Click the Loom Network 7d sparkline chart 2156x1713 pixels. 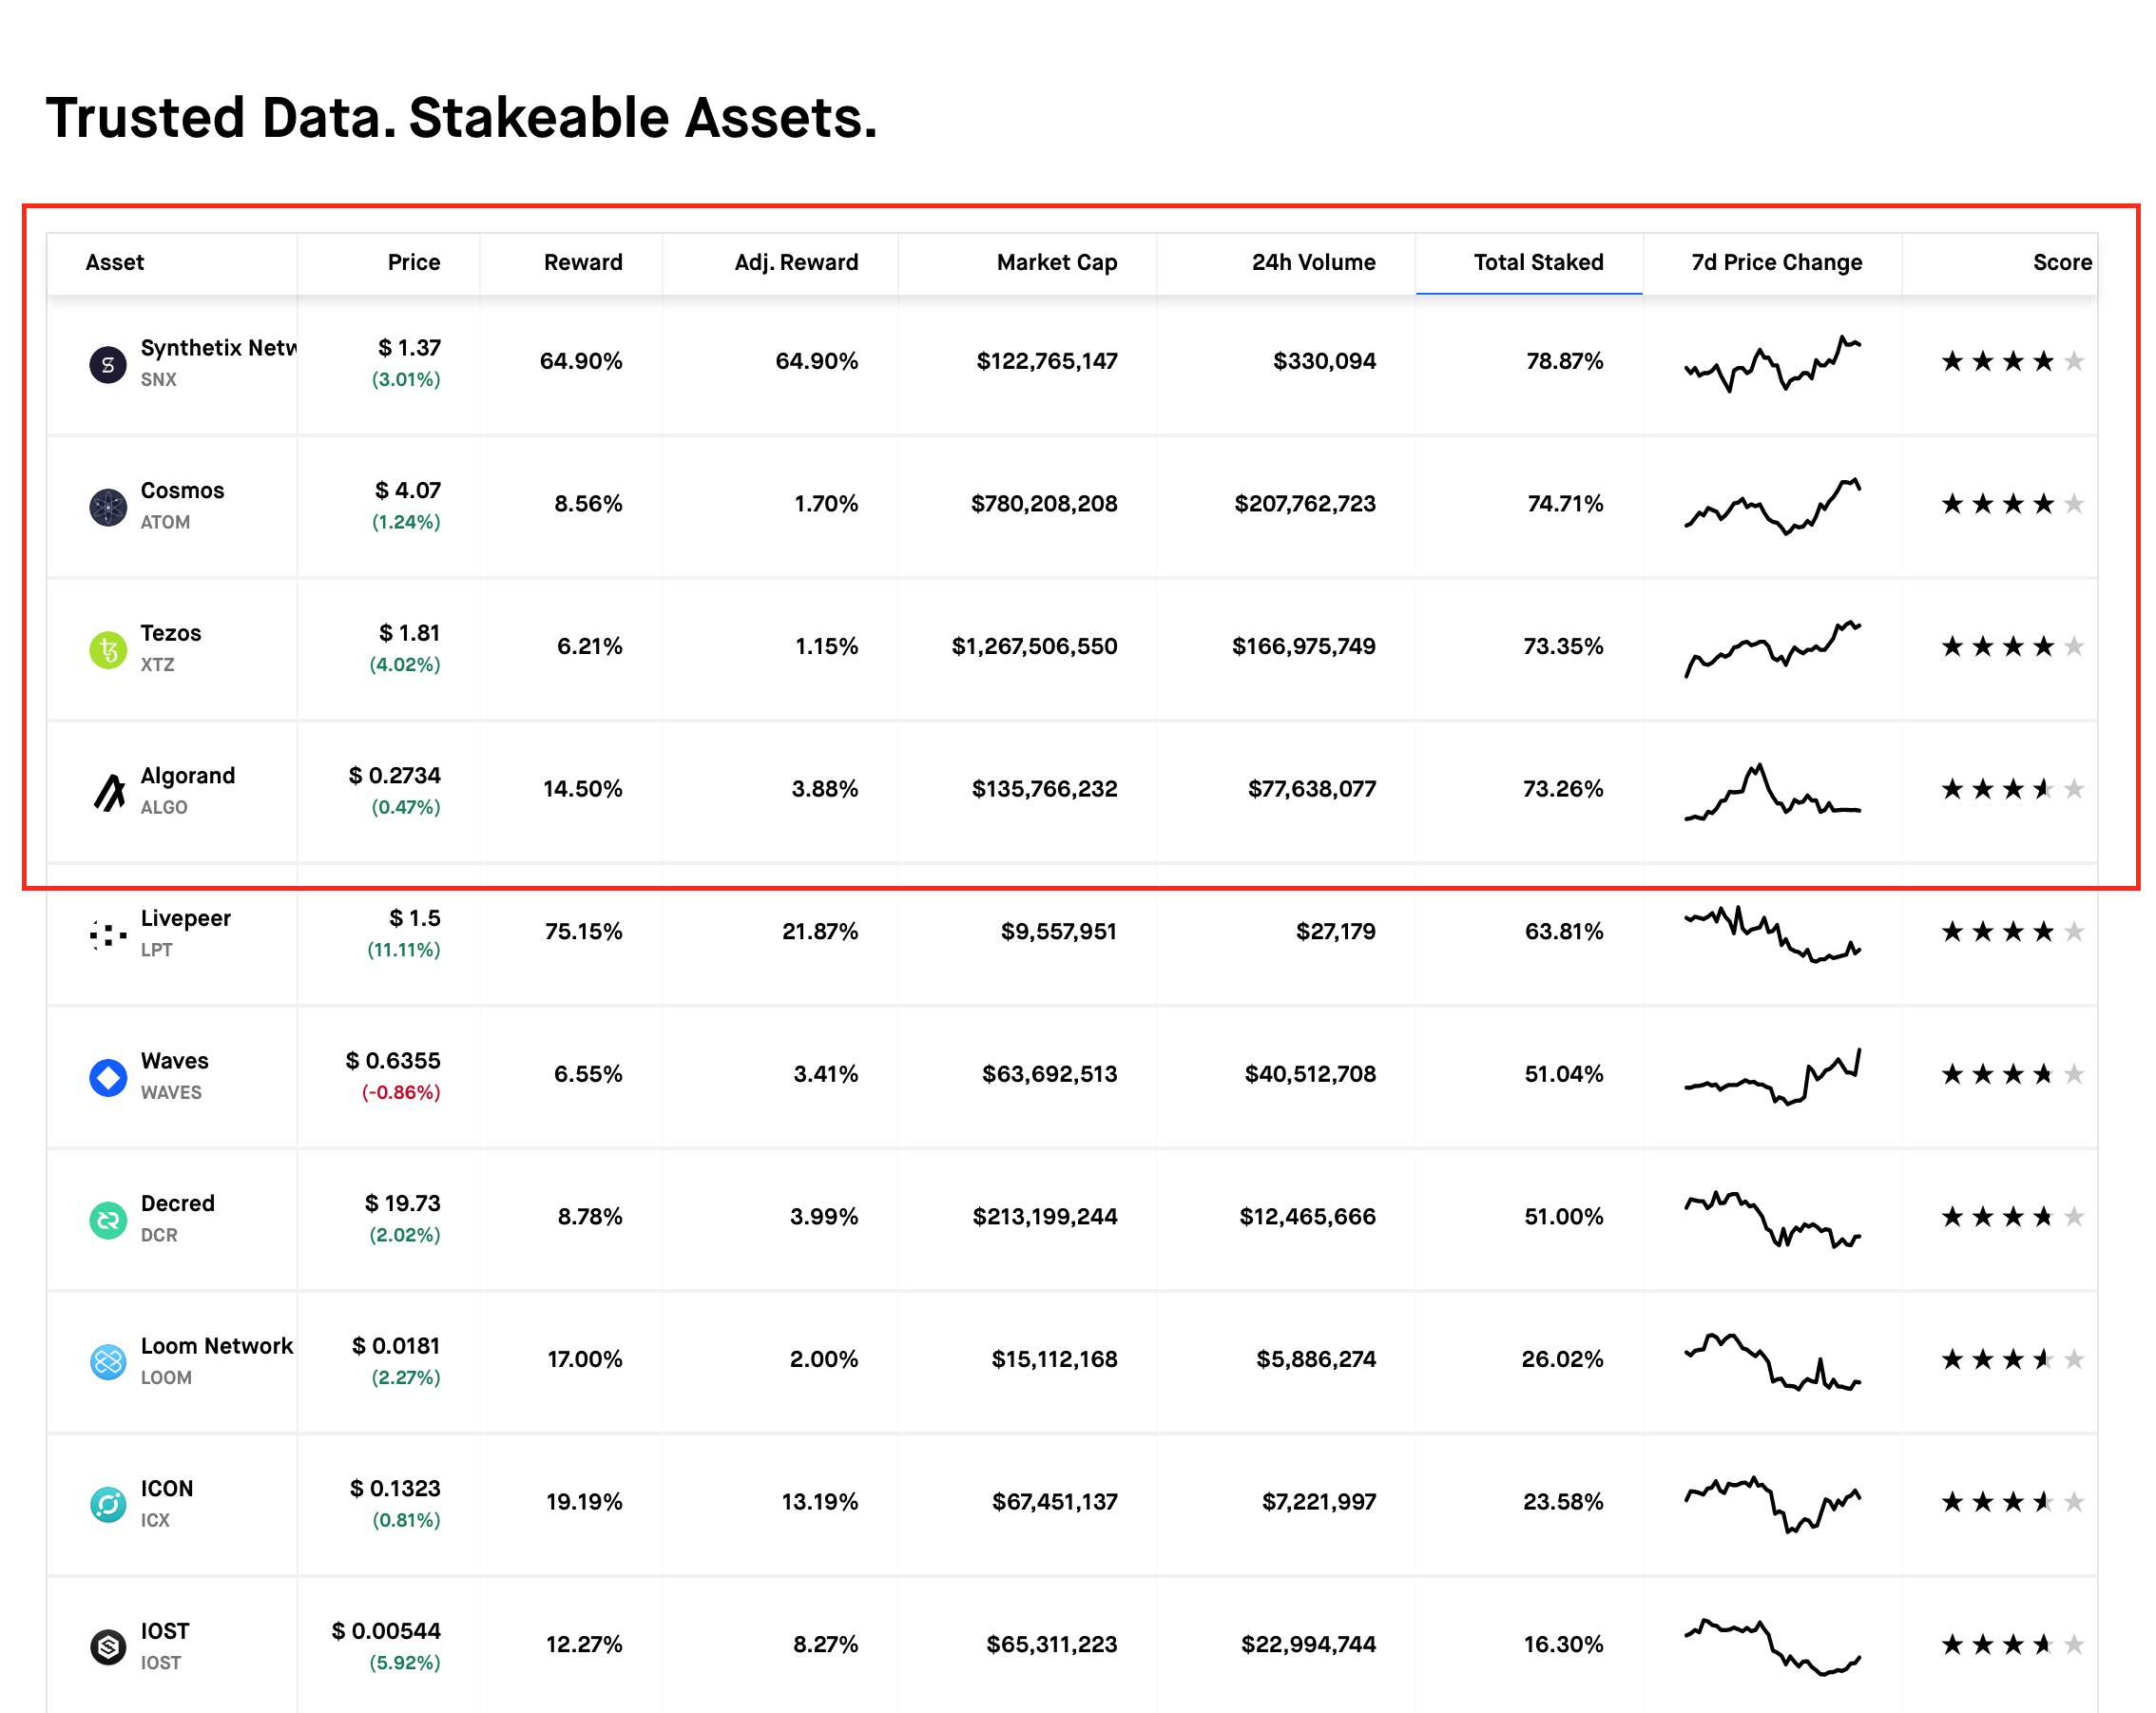point(1772,1362)
